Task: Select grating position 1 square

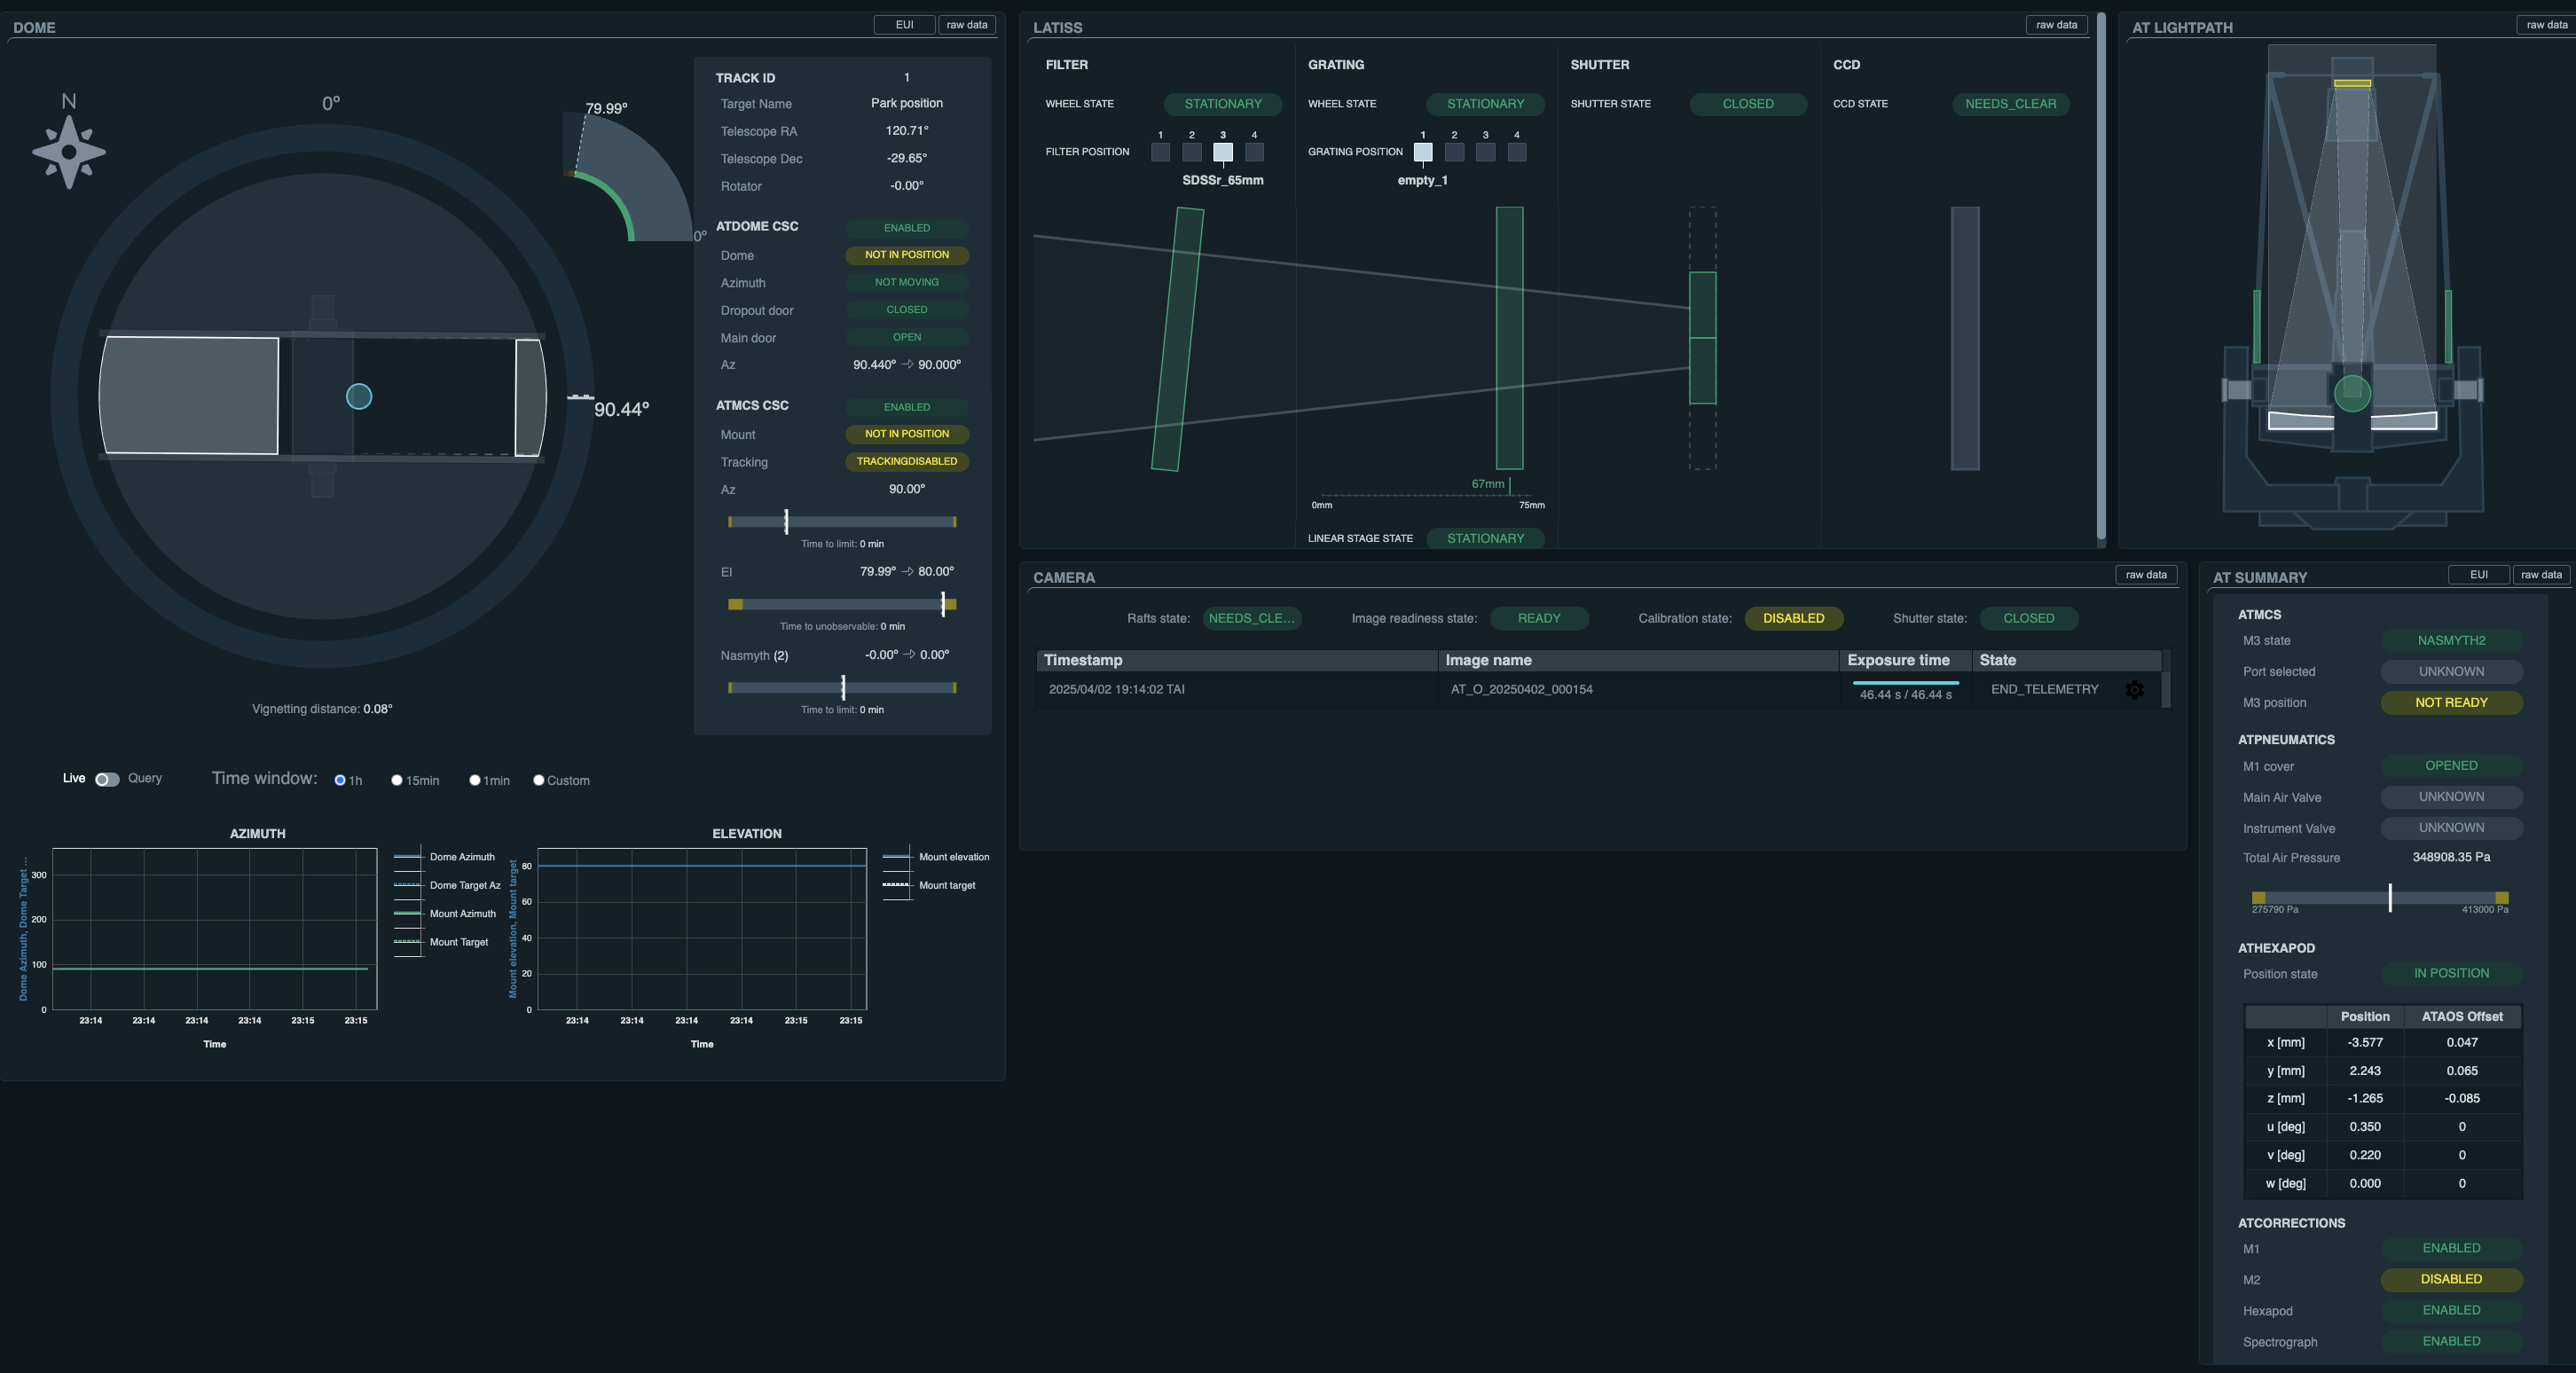Action: 1422,152
